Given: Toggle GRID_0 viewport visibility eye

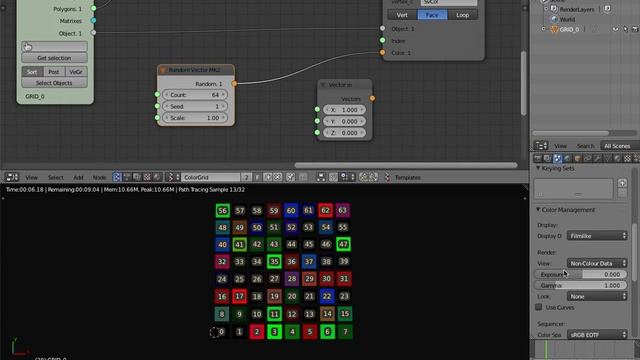Looking at the screenshot, I should coord(615,29).
